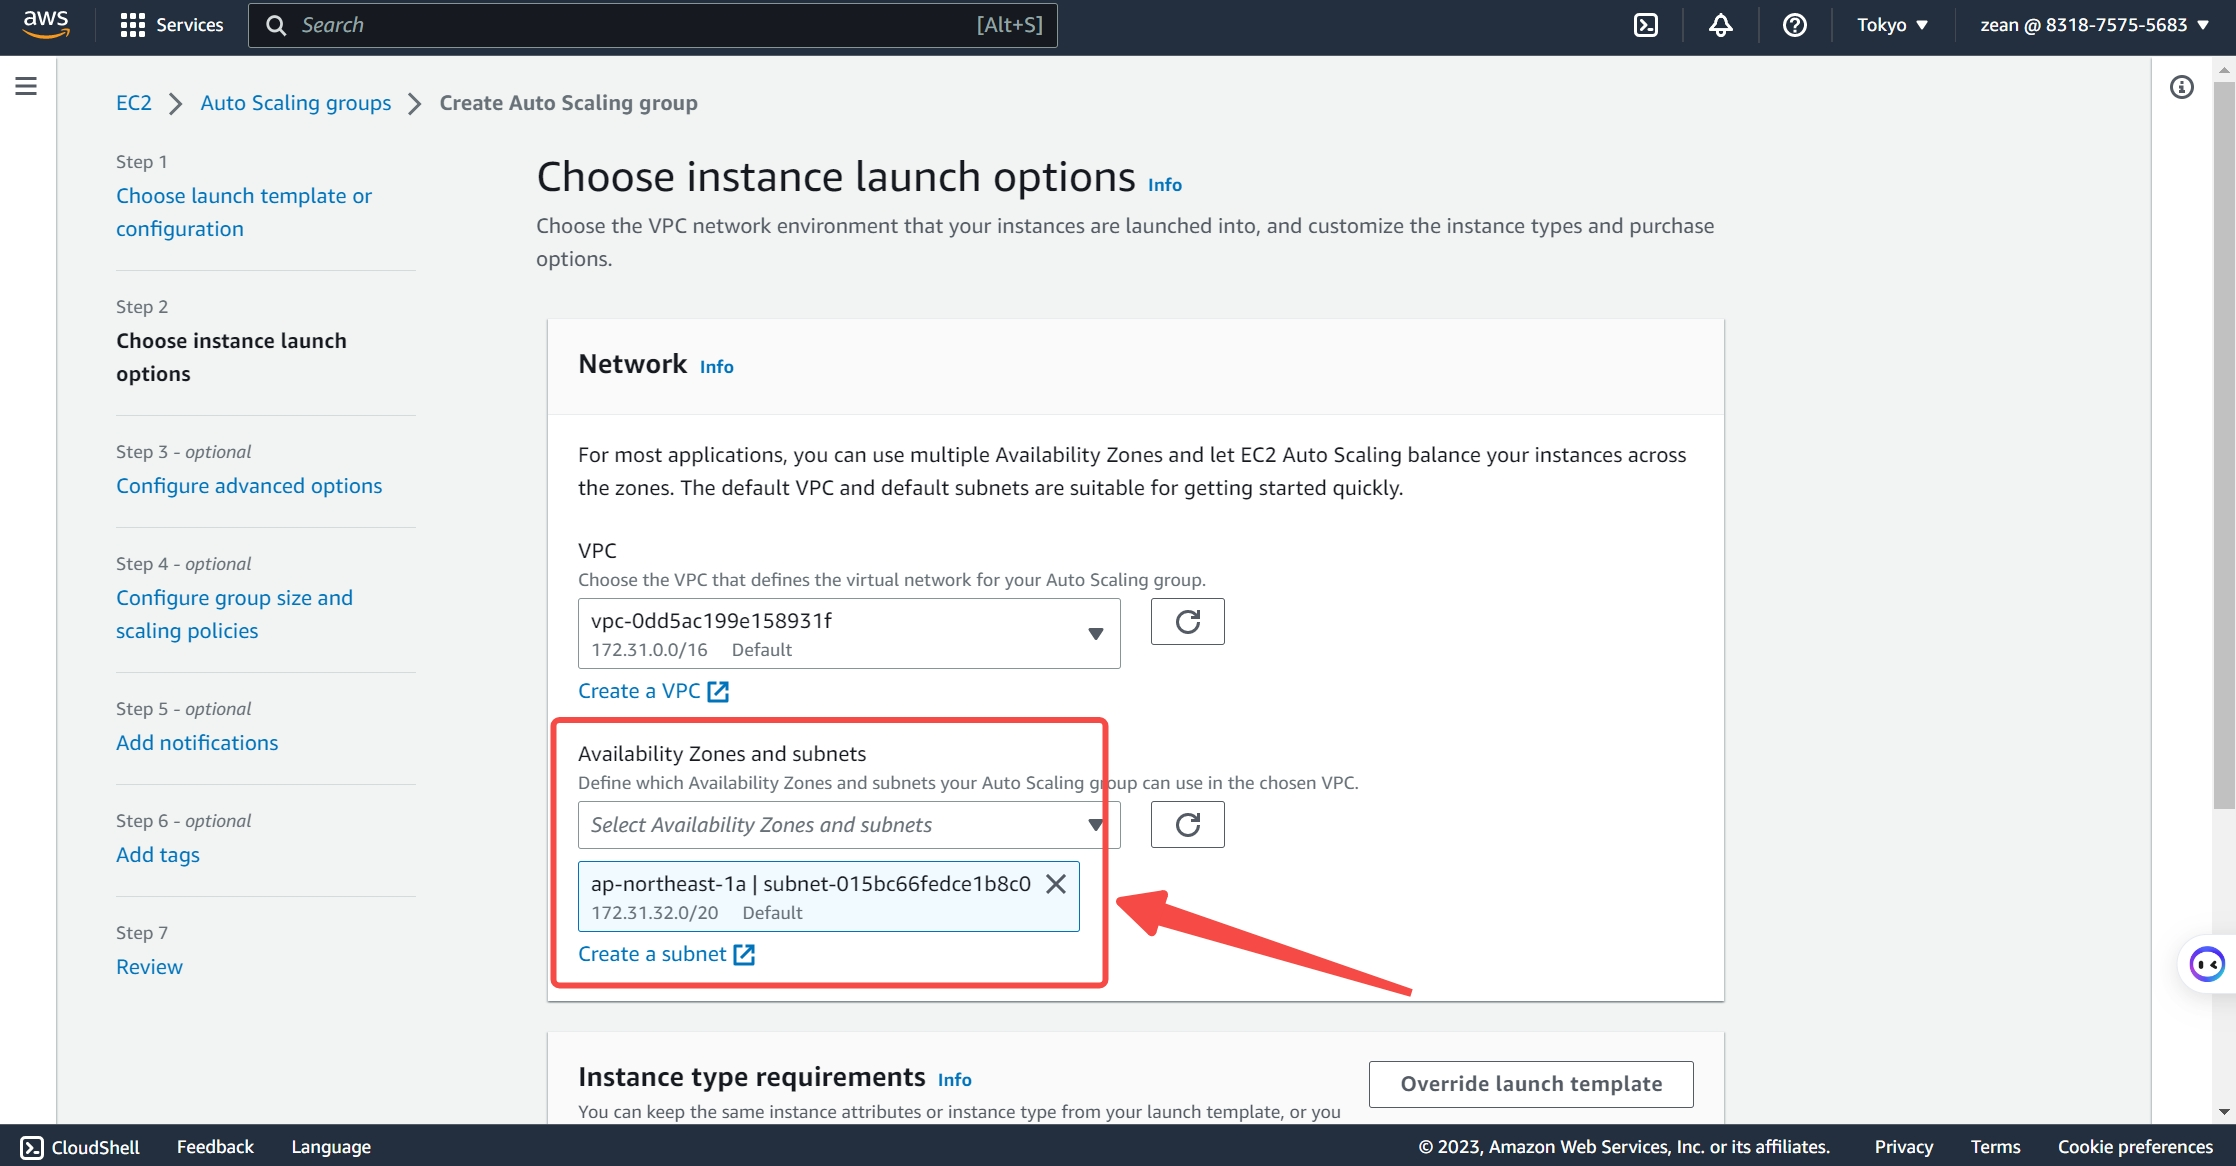This screenshot has width=2236, height=1166.
Task: Open the Privacy footer link
Action: click(x=1903, y=1147)
